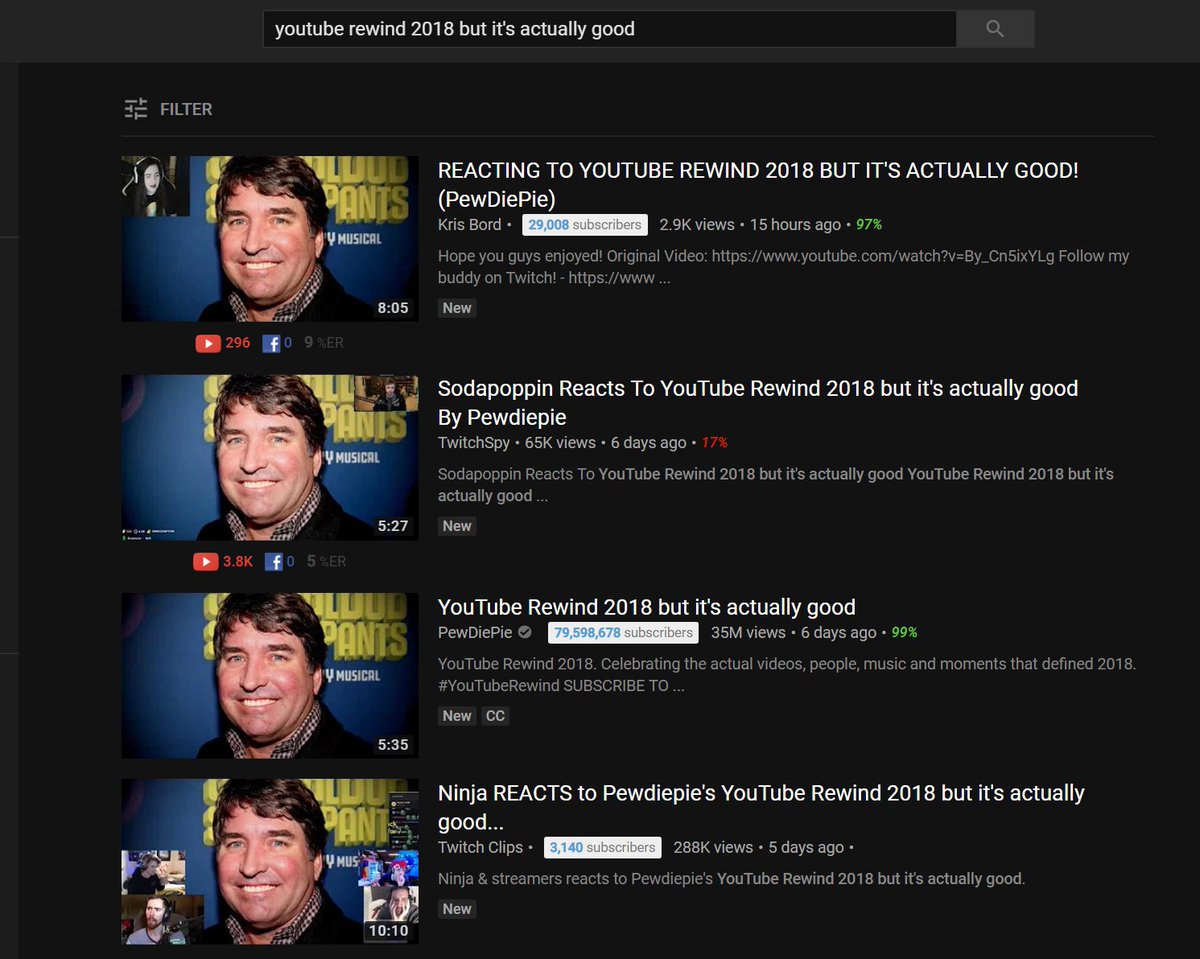Viewport: 1200px width, 959px height.
Task: Click the 65K views text
Action: click(560, 442)
